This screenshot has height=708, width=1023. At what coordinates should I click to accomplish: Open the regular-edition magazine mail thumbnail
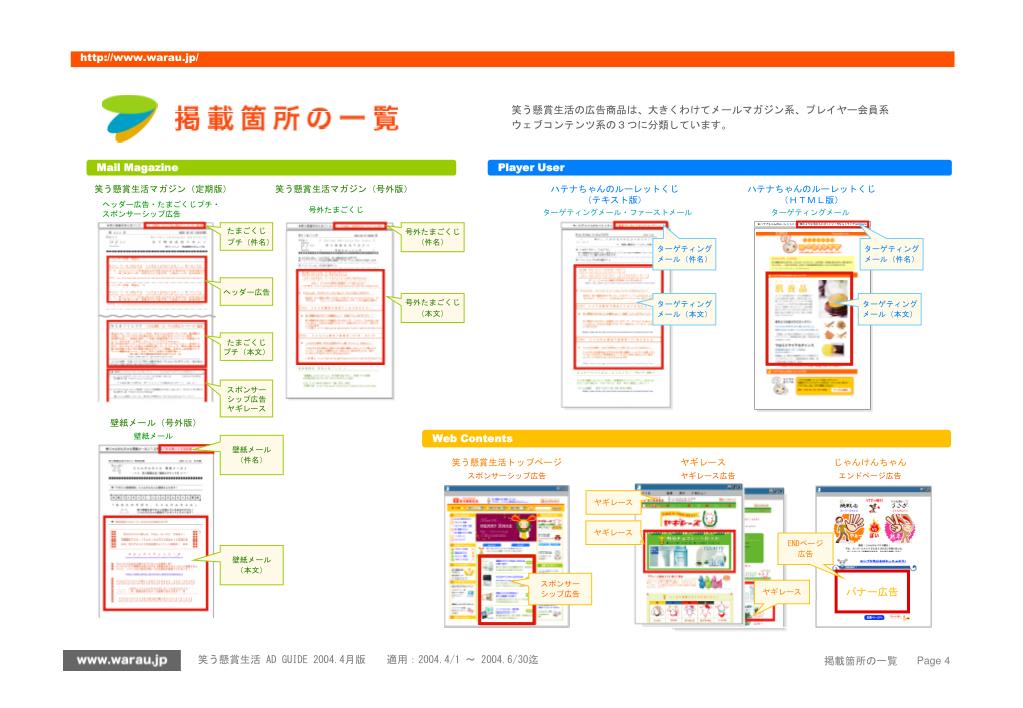(x=154, y=311)
